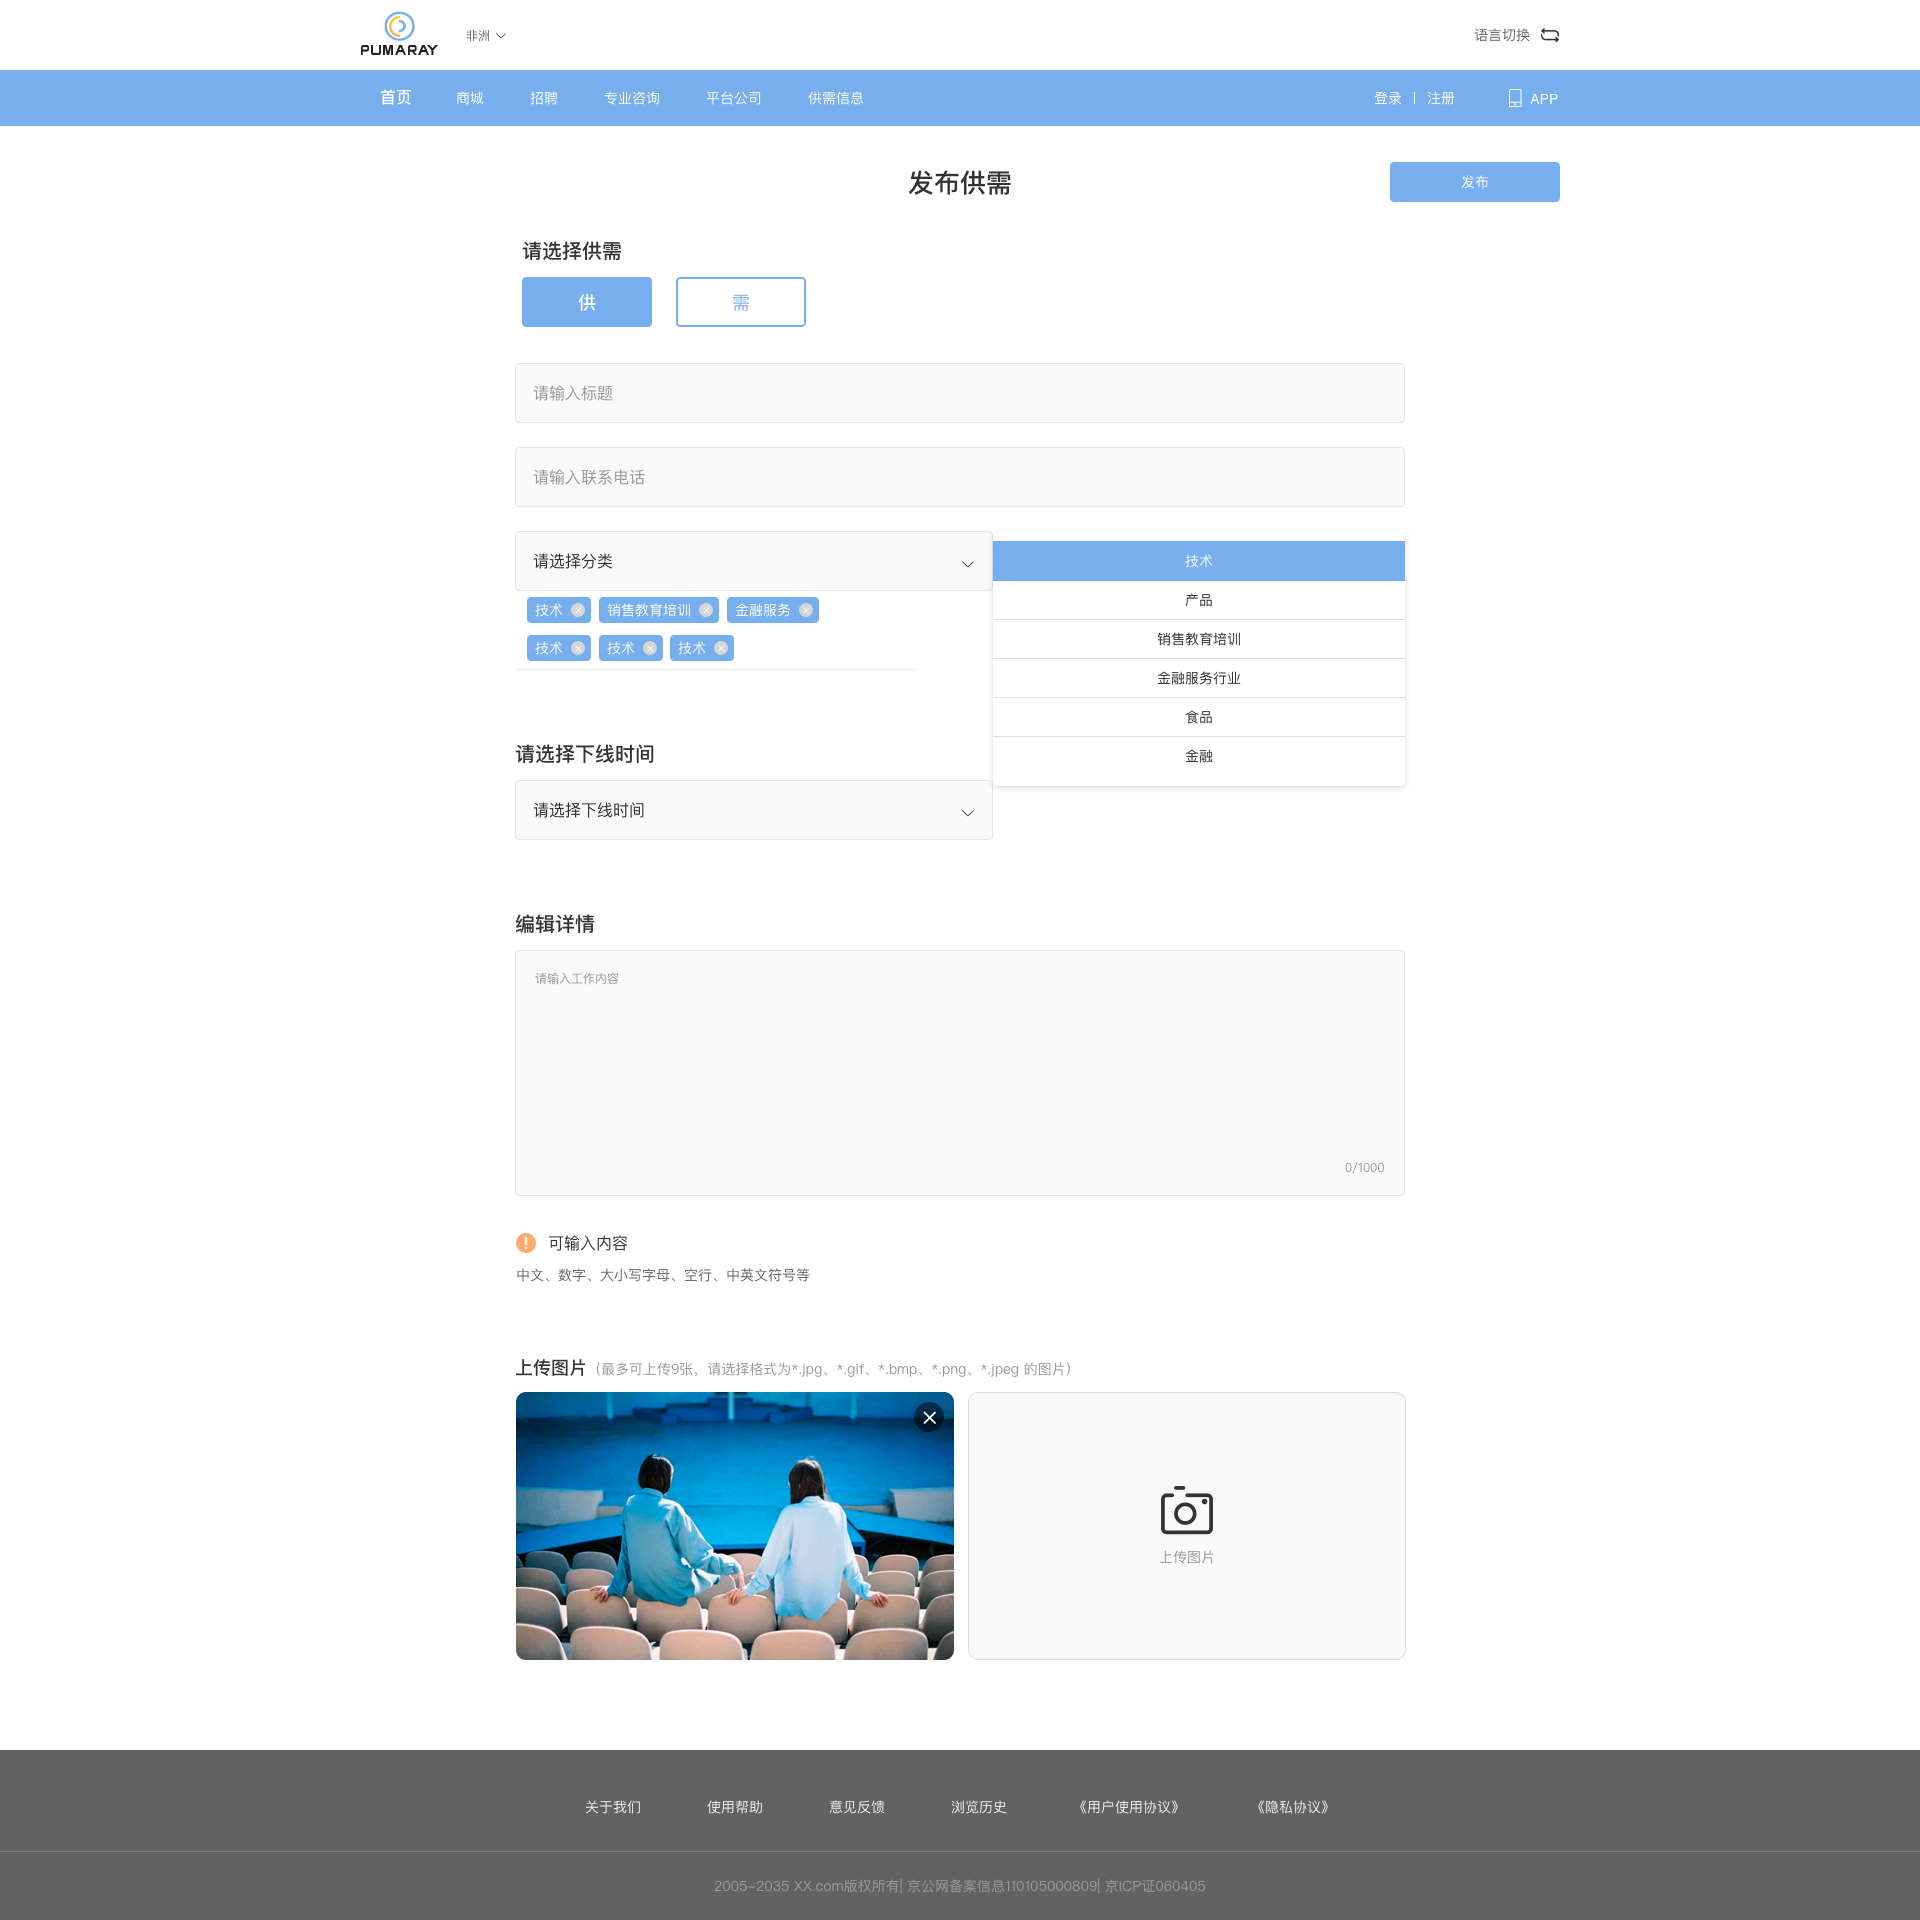Select 食品 in the category list
The image size is (1920, 1920).
click(1199, 717)
